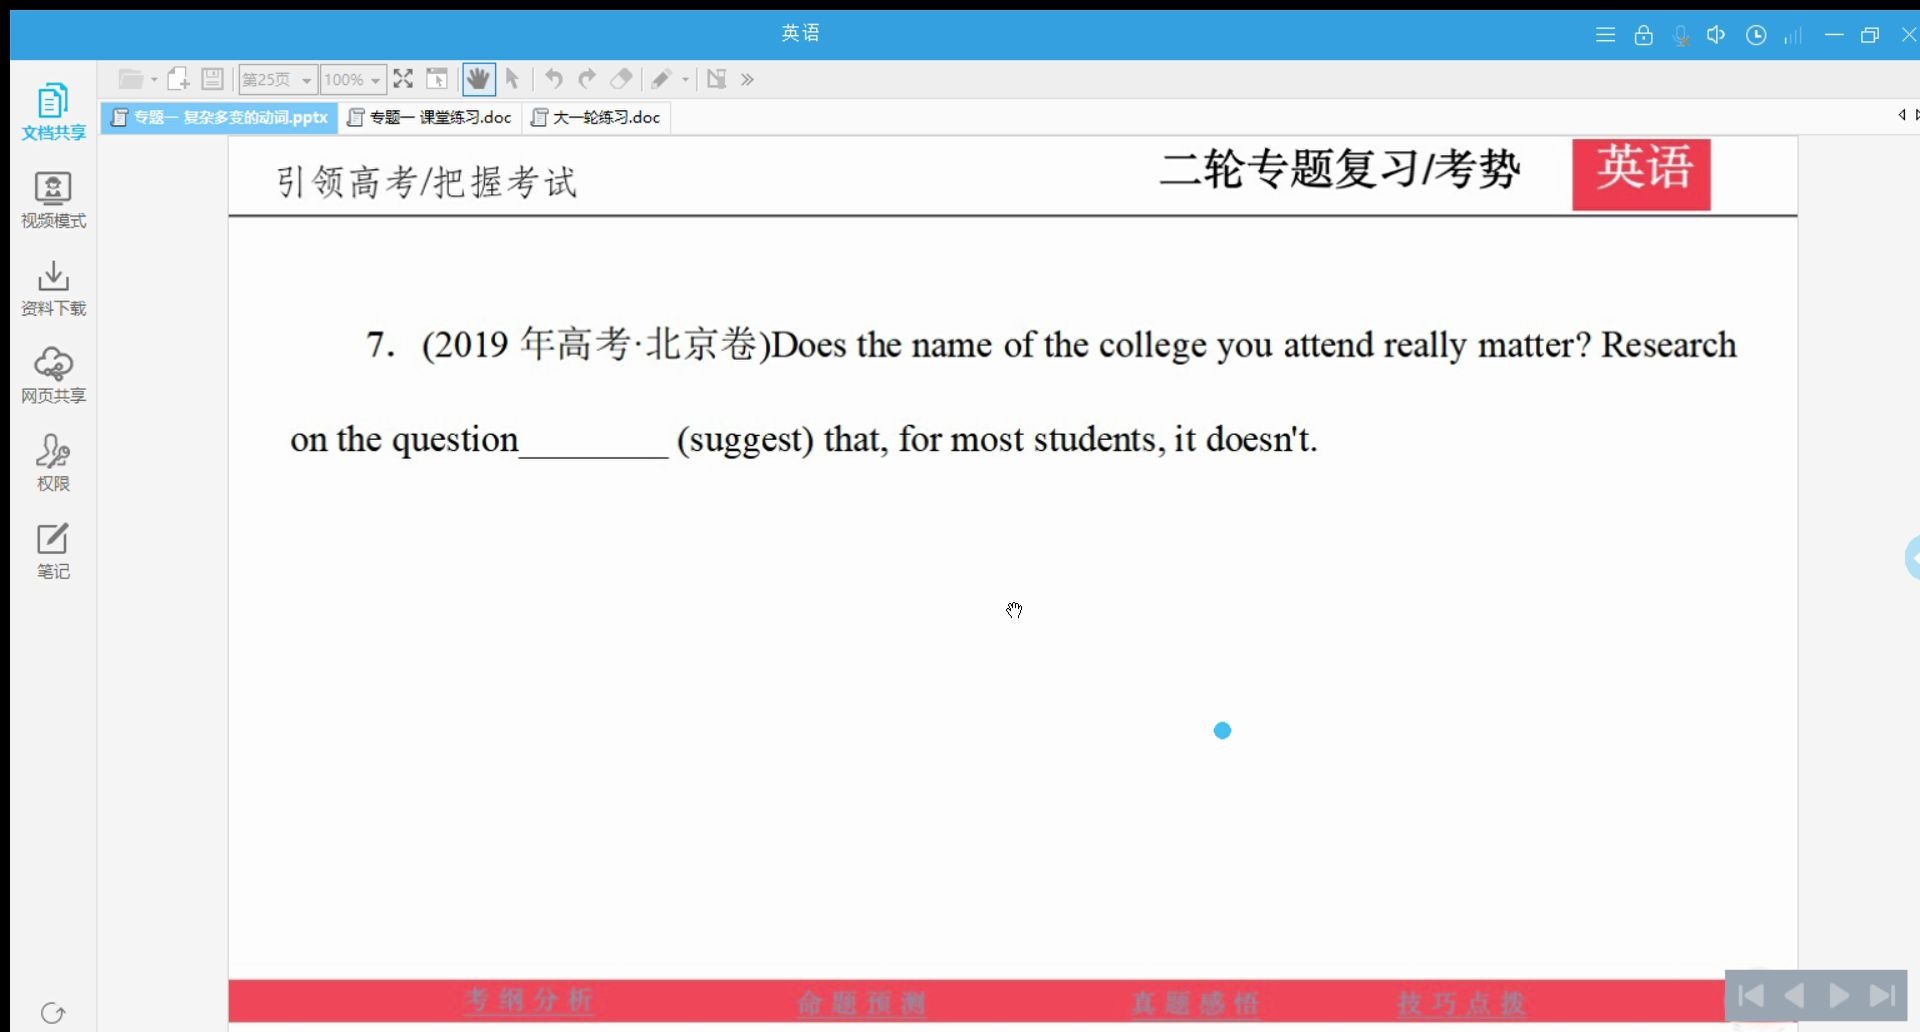Restore down the 英语 window
This screenshot has height=1032, width=1920.
(1870, 35)
